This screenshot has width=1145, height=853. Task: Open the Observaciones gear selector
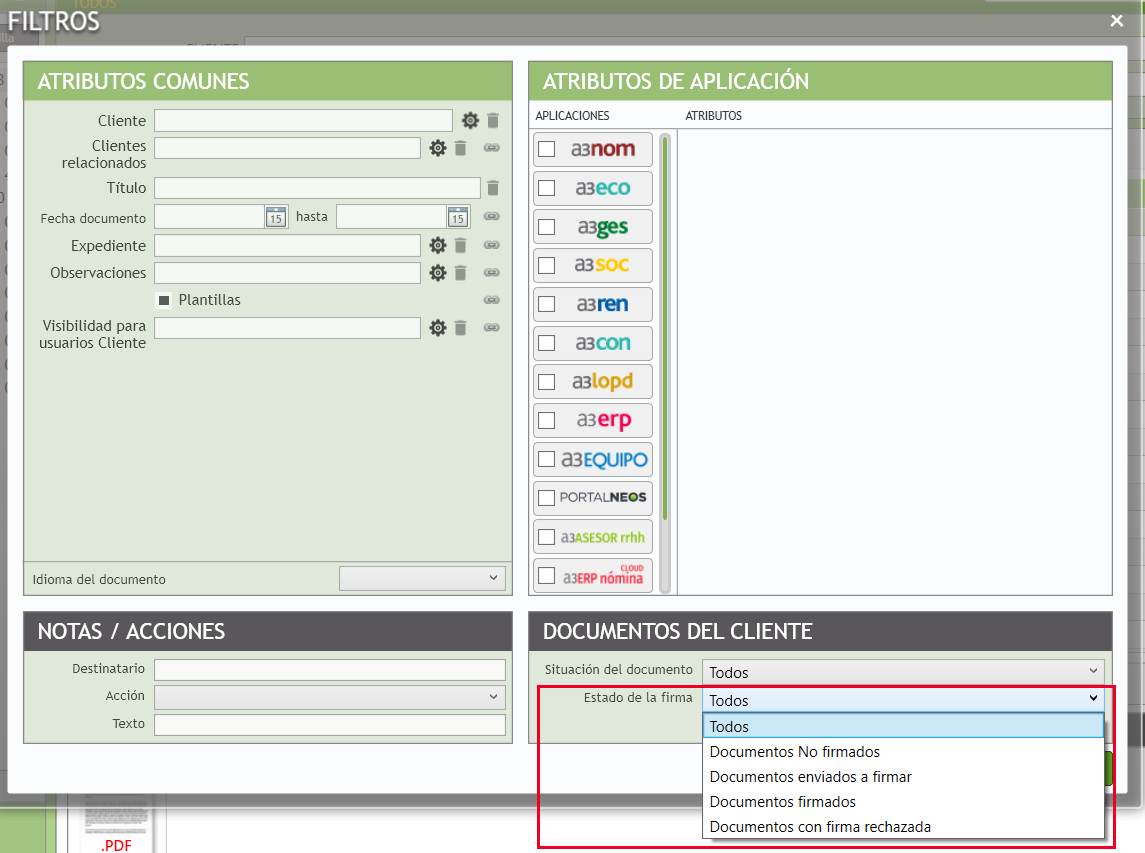point(437,273)
